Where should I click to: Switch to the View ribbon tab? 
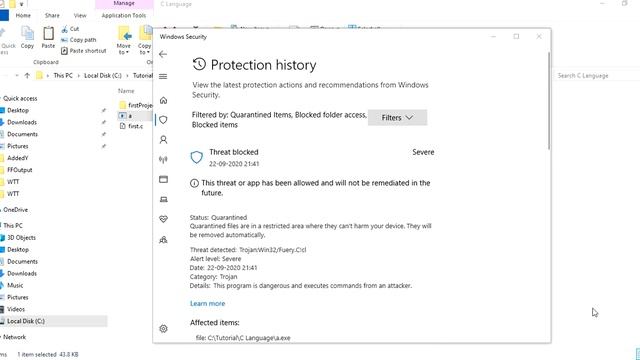pyautogui.click(x=80, y=16)
